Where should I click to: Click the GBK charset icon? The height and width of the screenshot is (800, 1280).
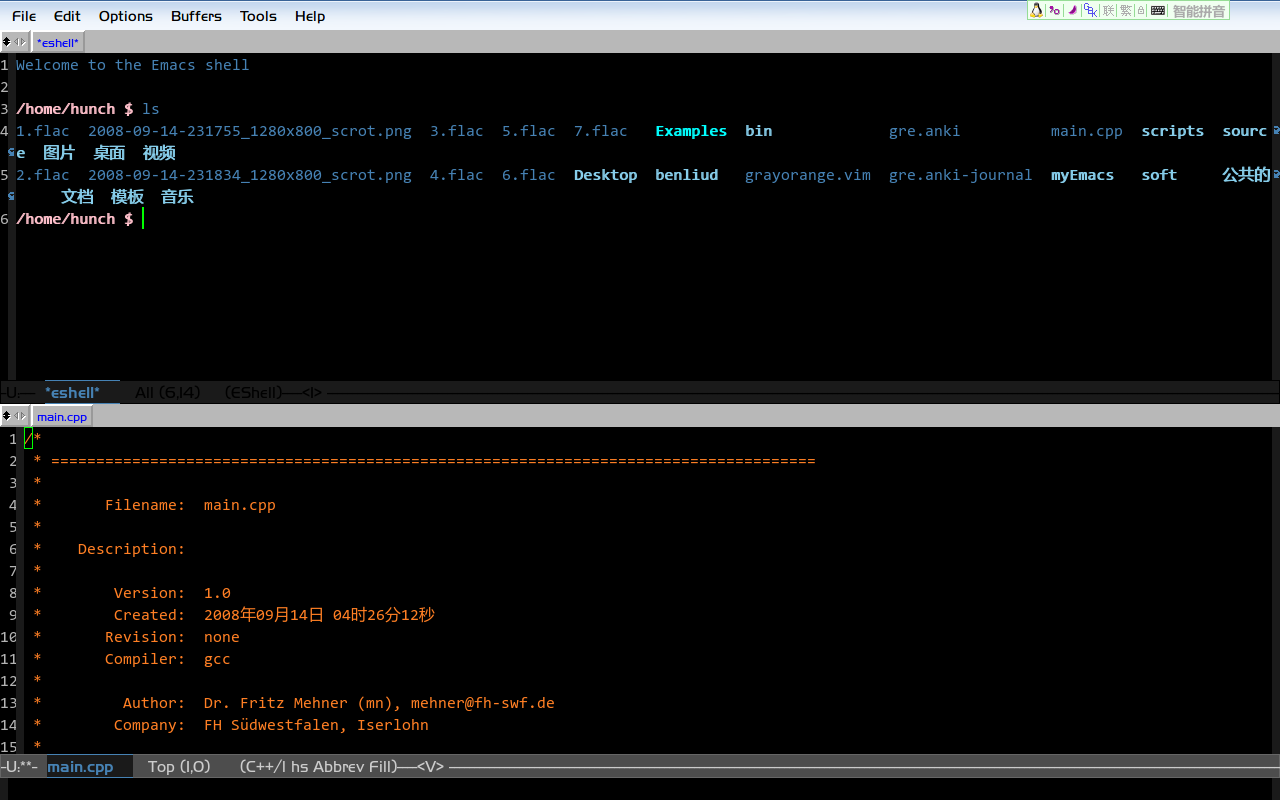click(1091, 10)
